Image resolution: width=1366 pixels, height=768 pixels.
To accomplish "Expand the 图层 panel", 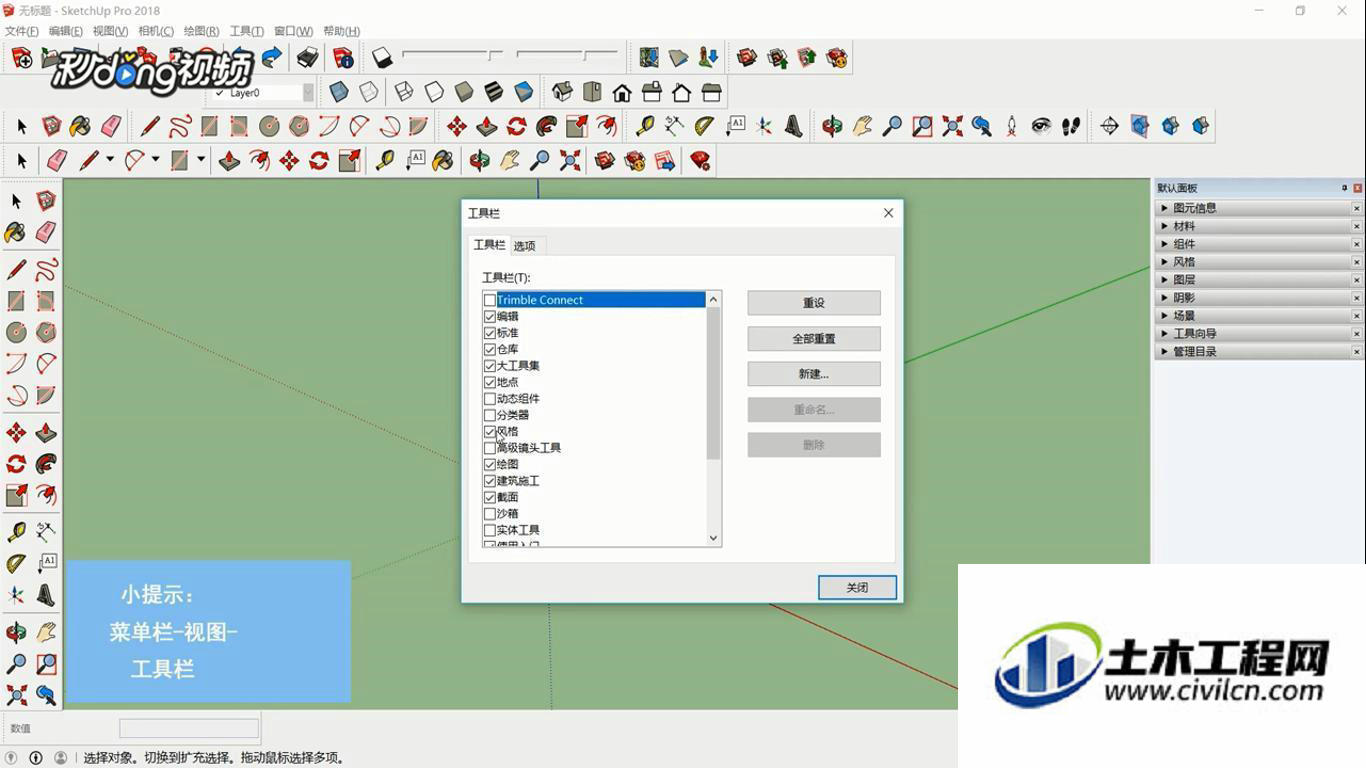I will pos(1164,280).
